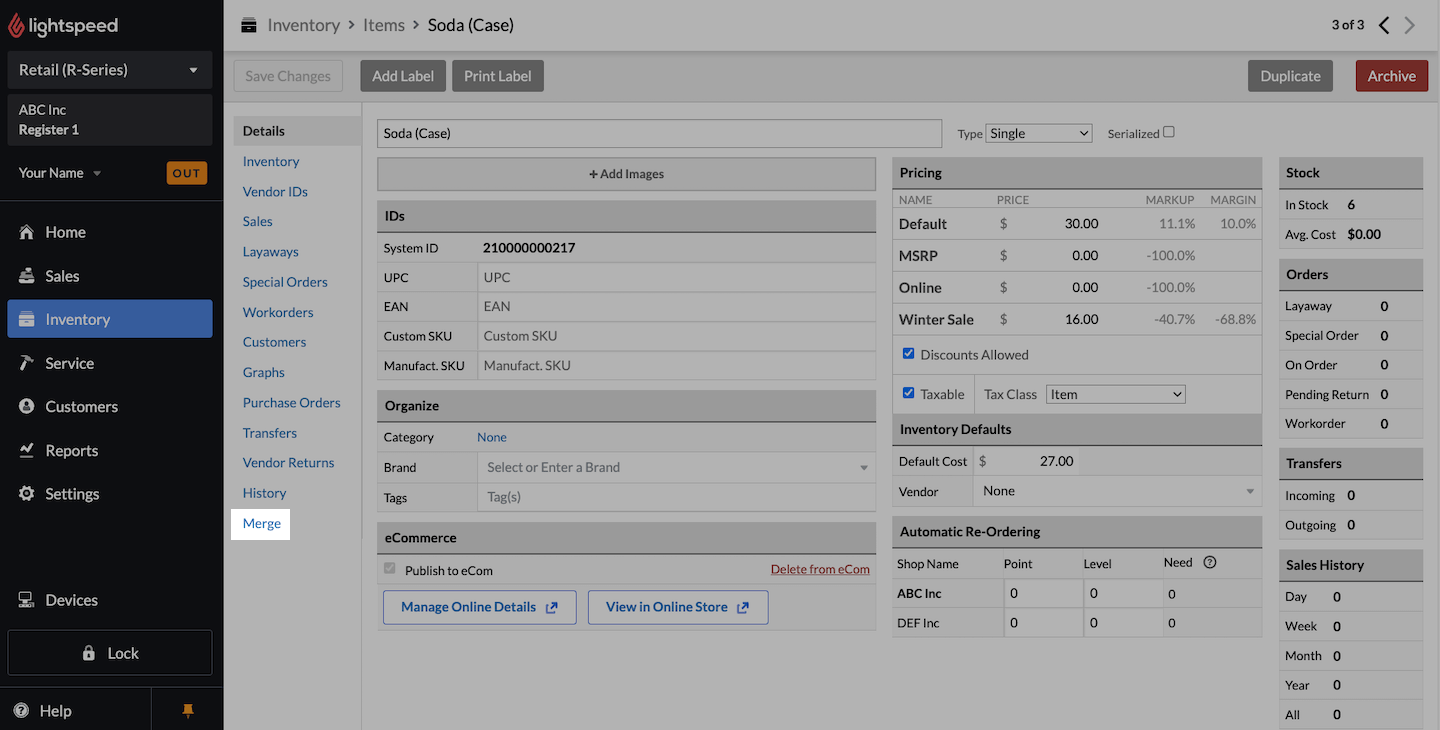Go to the next item arrow
Screen dimensions: 1440x730
tap(1410, 25)
